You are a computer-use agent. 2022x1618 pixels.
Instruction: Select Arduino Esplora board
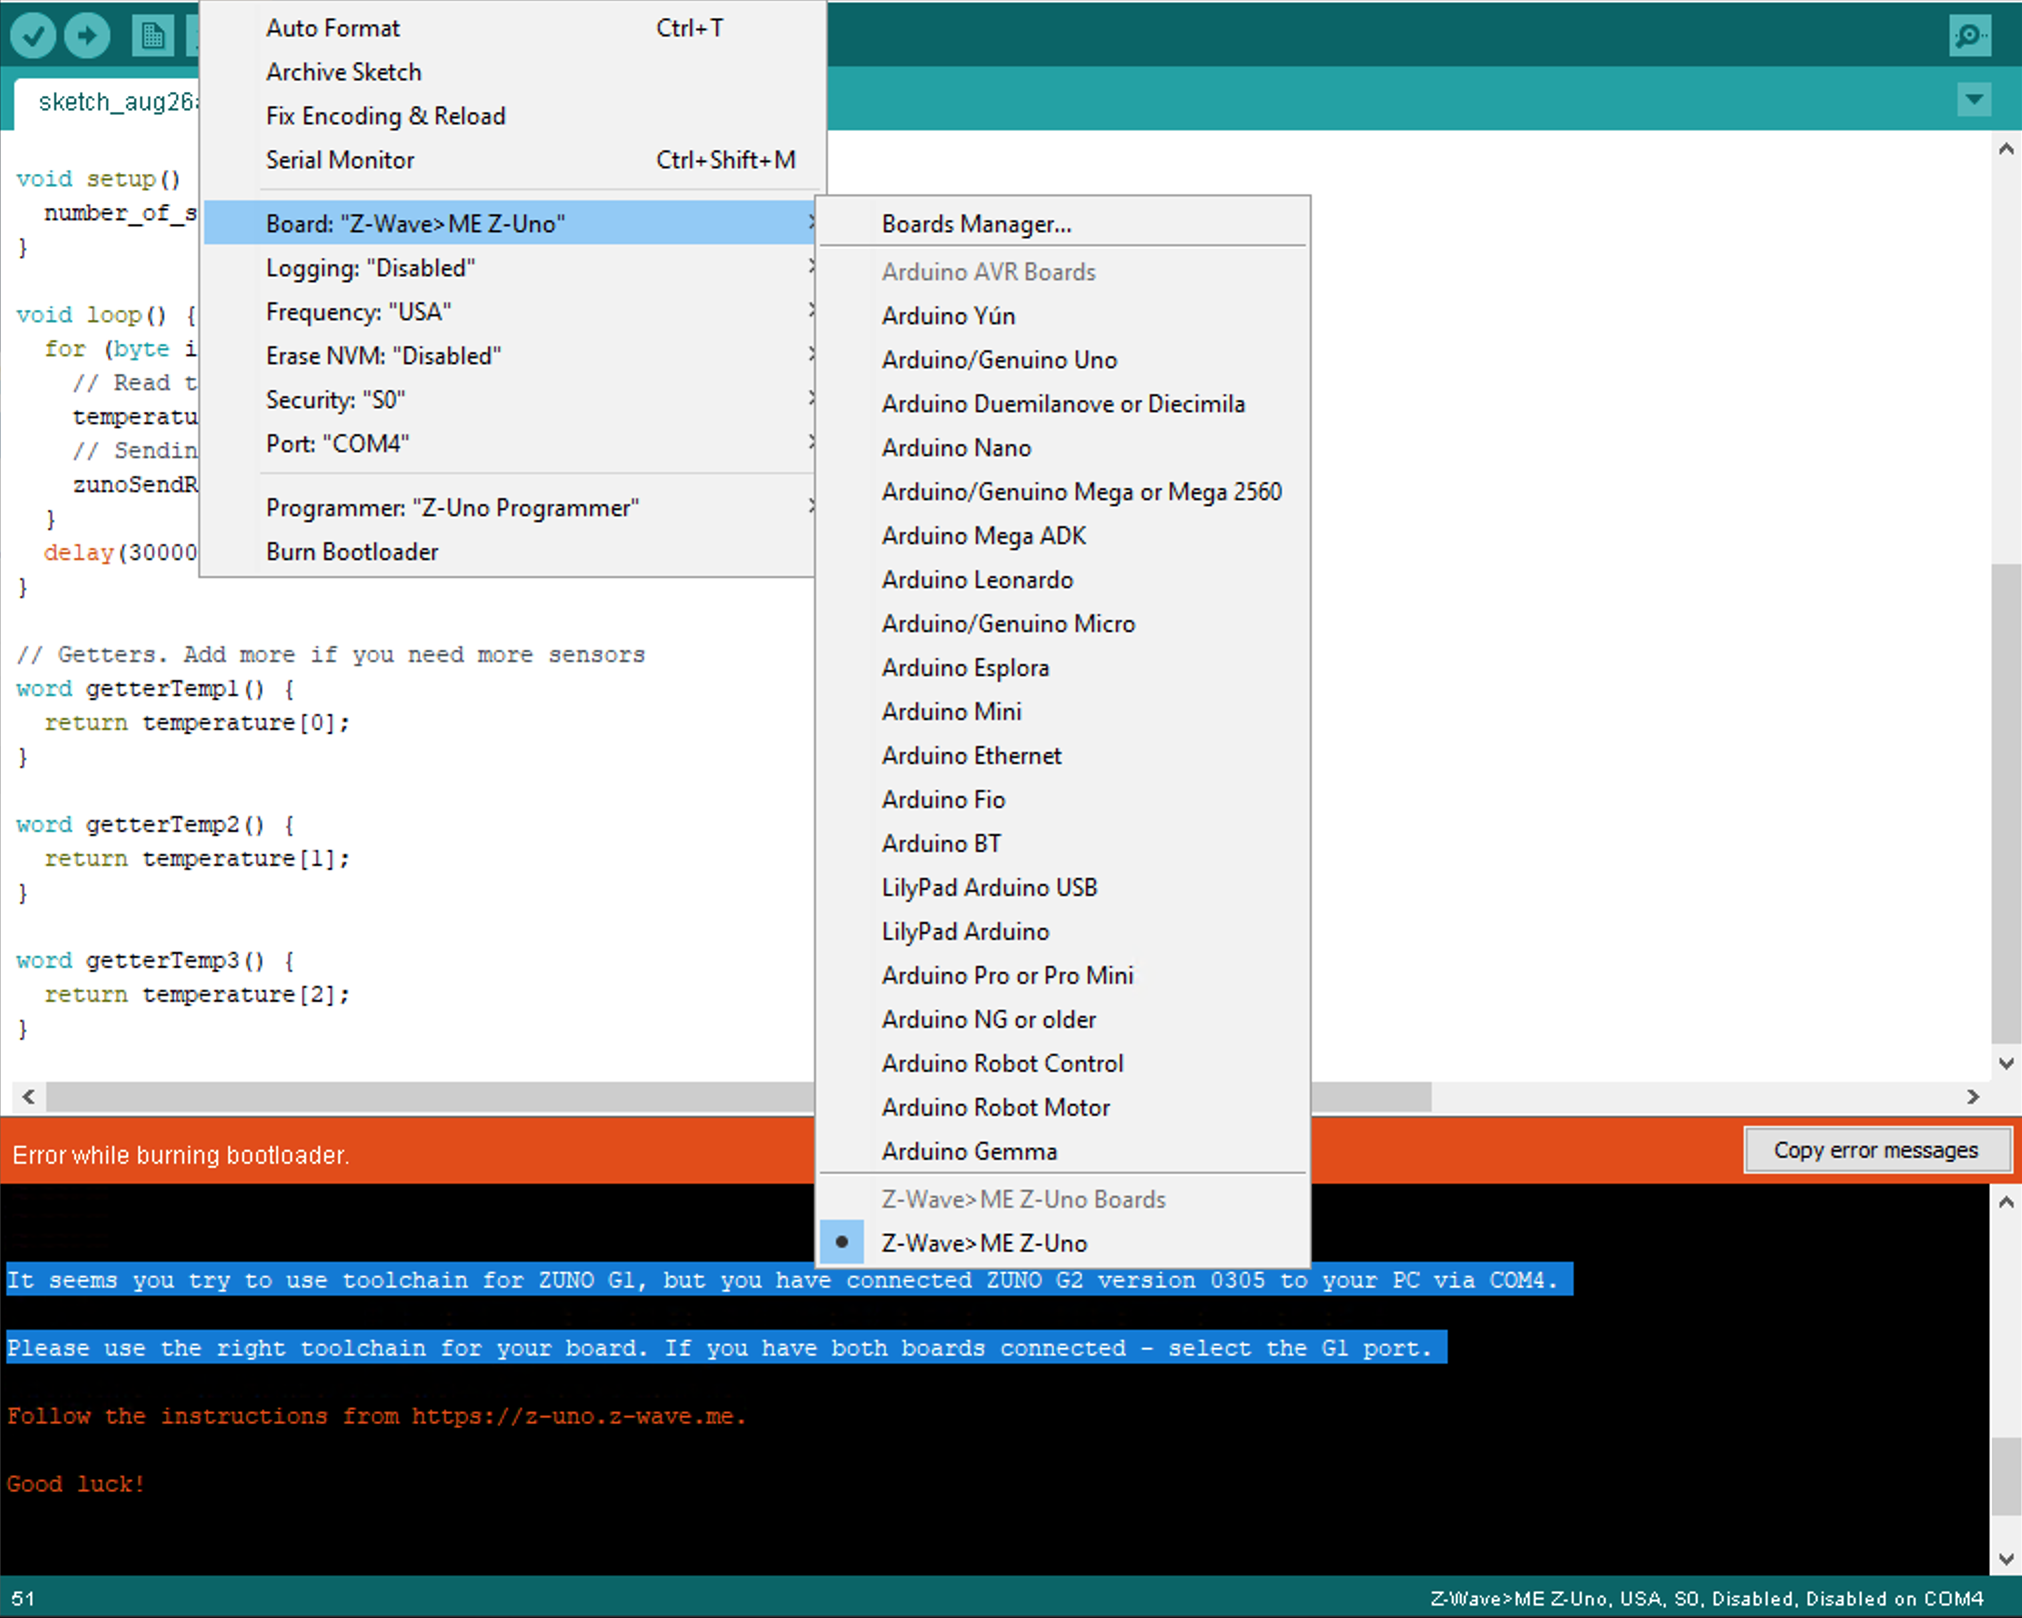pyautogui.click(x=1063, y=668)
